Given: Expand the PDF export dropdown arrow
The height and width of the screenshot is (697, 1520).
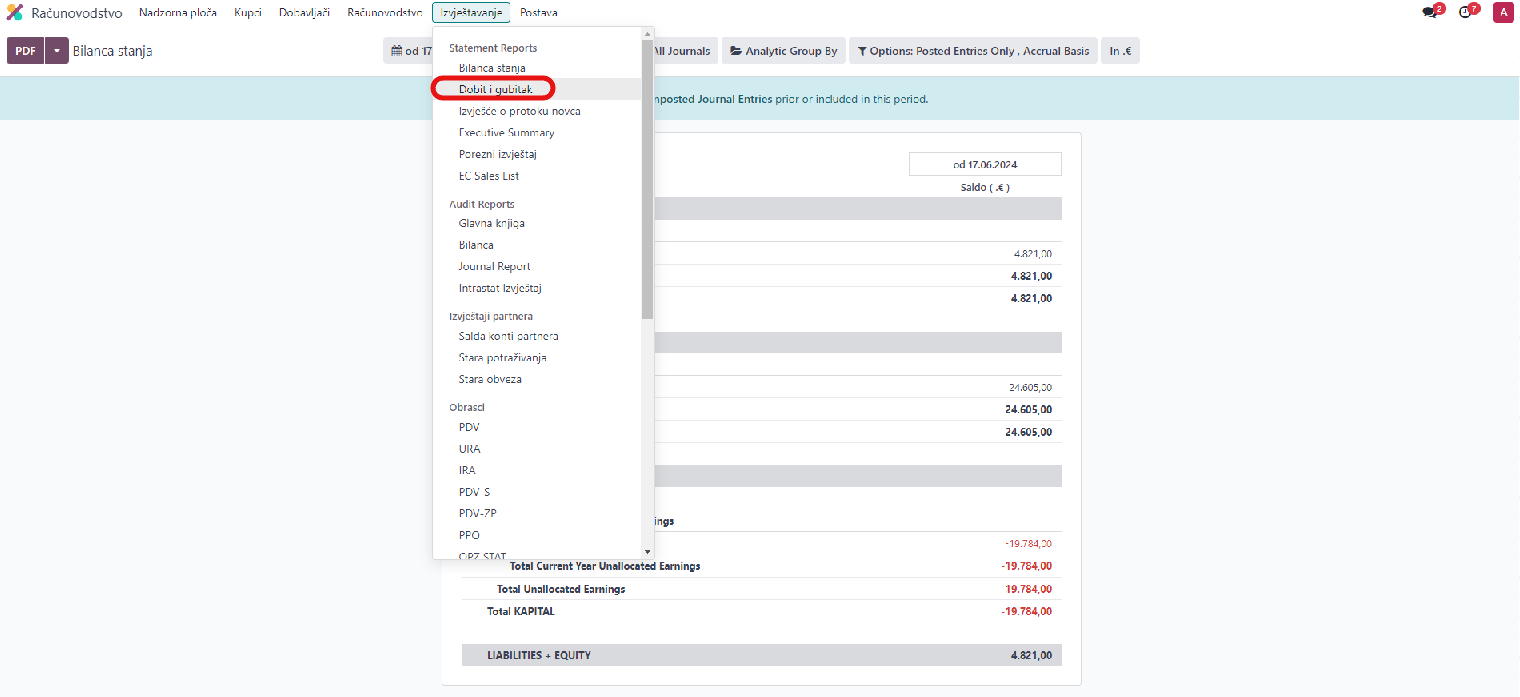Looking at the screenshot, I should pyautogui.click(x=57, y=51).
